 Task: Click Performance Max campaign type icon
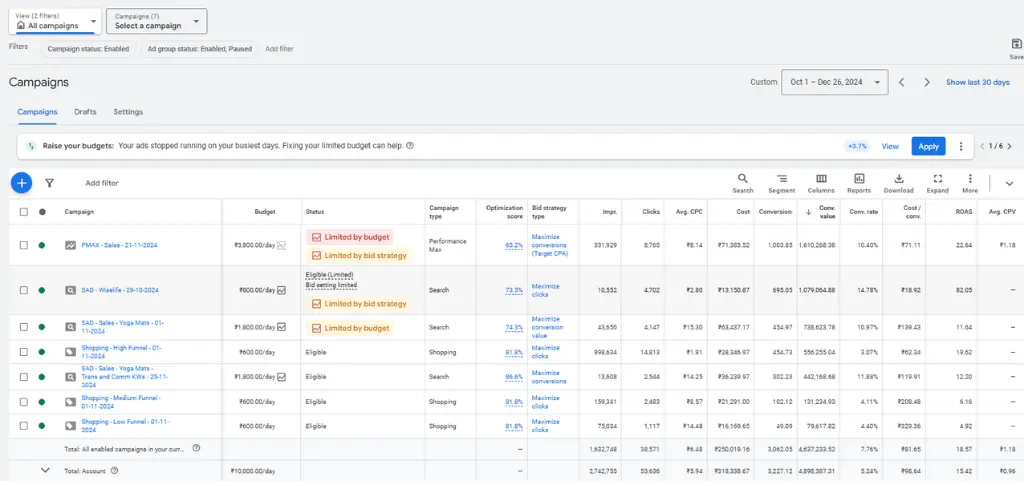(71, 246)
